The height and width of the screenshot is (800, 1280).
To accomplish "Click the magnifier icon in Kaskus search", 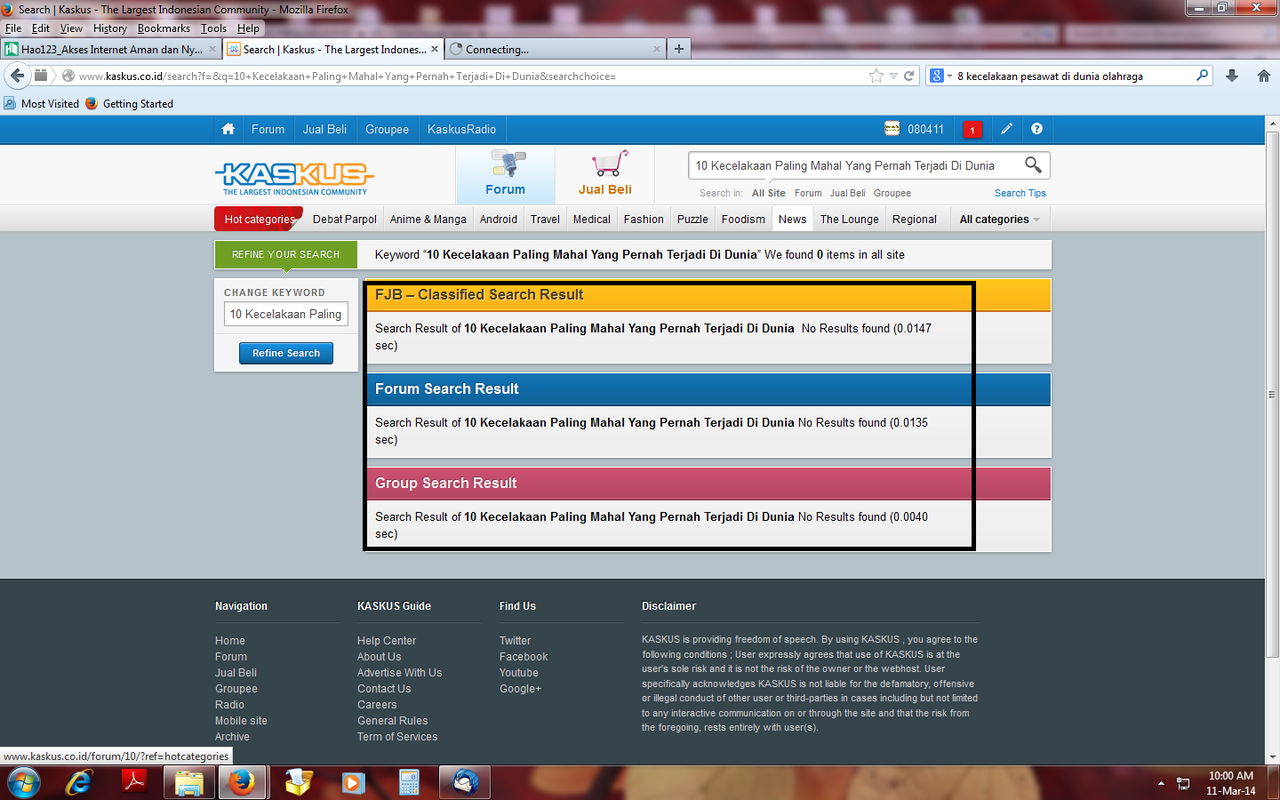I will [x=1033, y=165].
